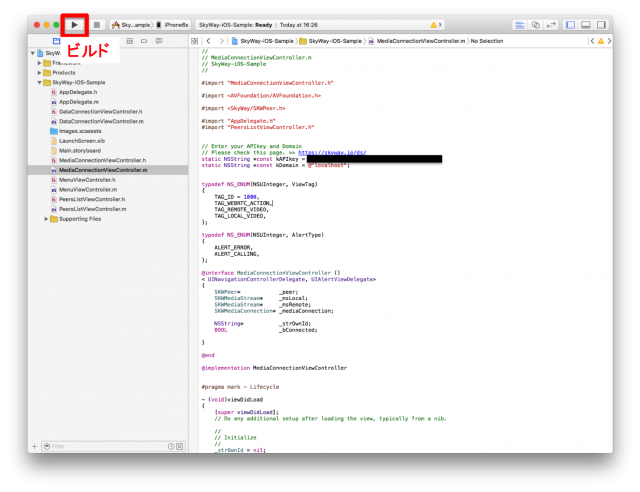
Task: Expand the Supporting Files folder
Action: click(46, 218)
